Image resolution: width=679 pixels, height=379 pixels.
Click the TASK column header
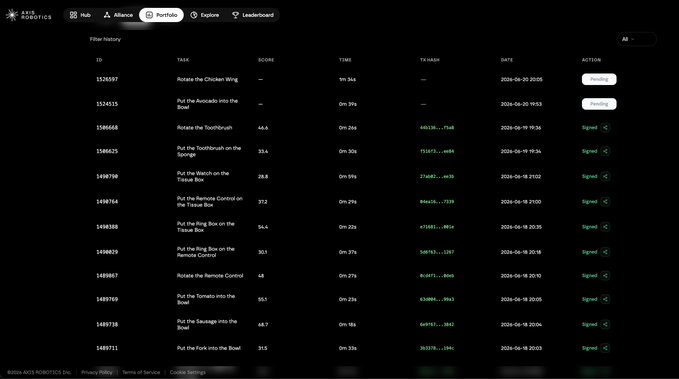pos(183,60)
